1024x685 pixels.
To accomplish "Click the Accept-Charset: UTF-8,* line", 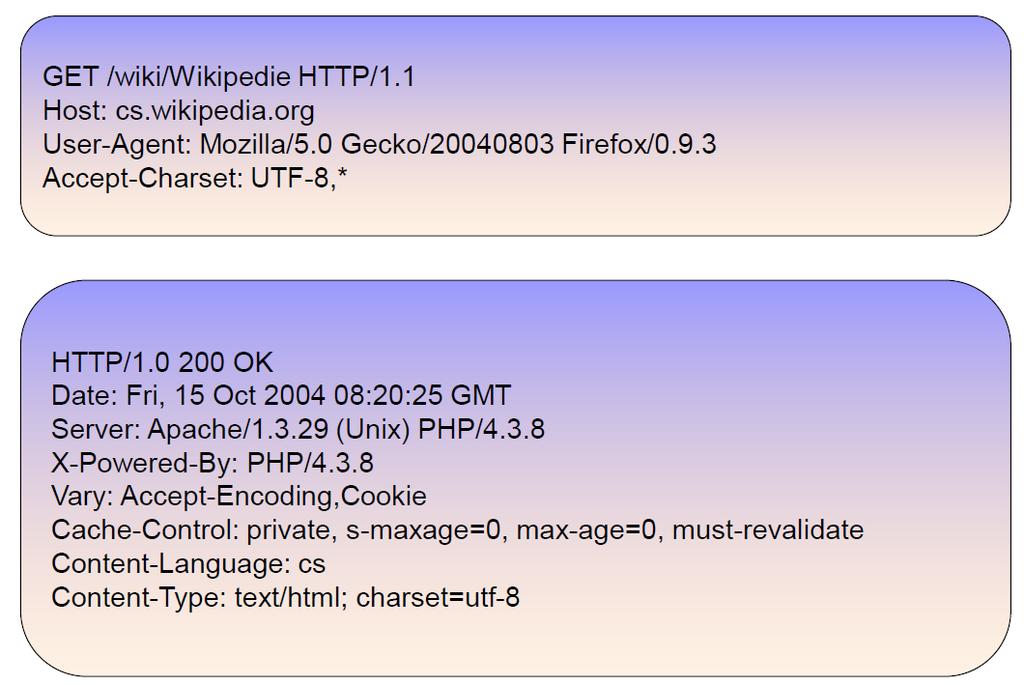I will coord(195,178).
